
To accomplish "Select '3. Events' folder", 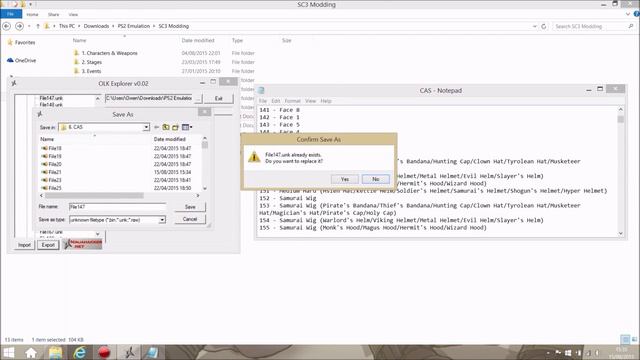I will pyautogui.click(x=91, y=71).
